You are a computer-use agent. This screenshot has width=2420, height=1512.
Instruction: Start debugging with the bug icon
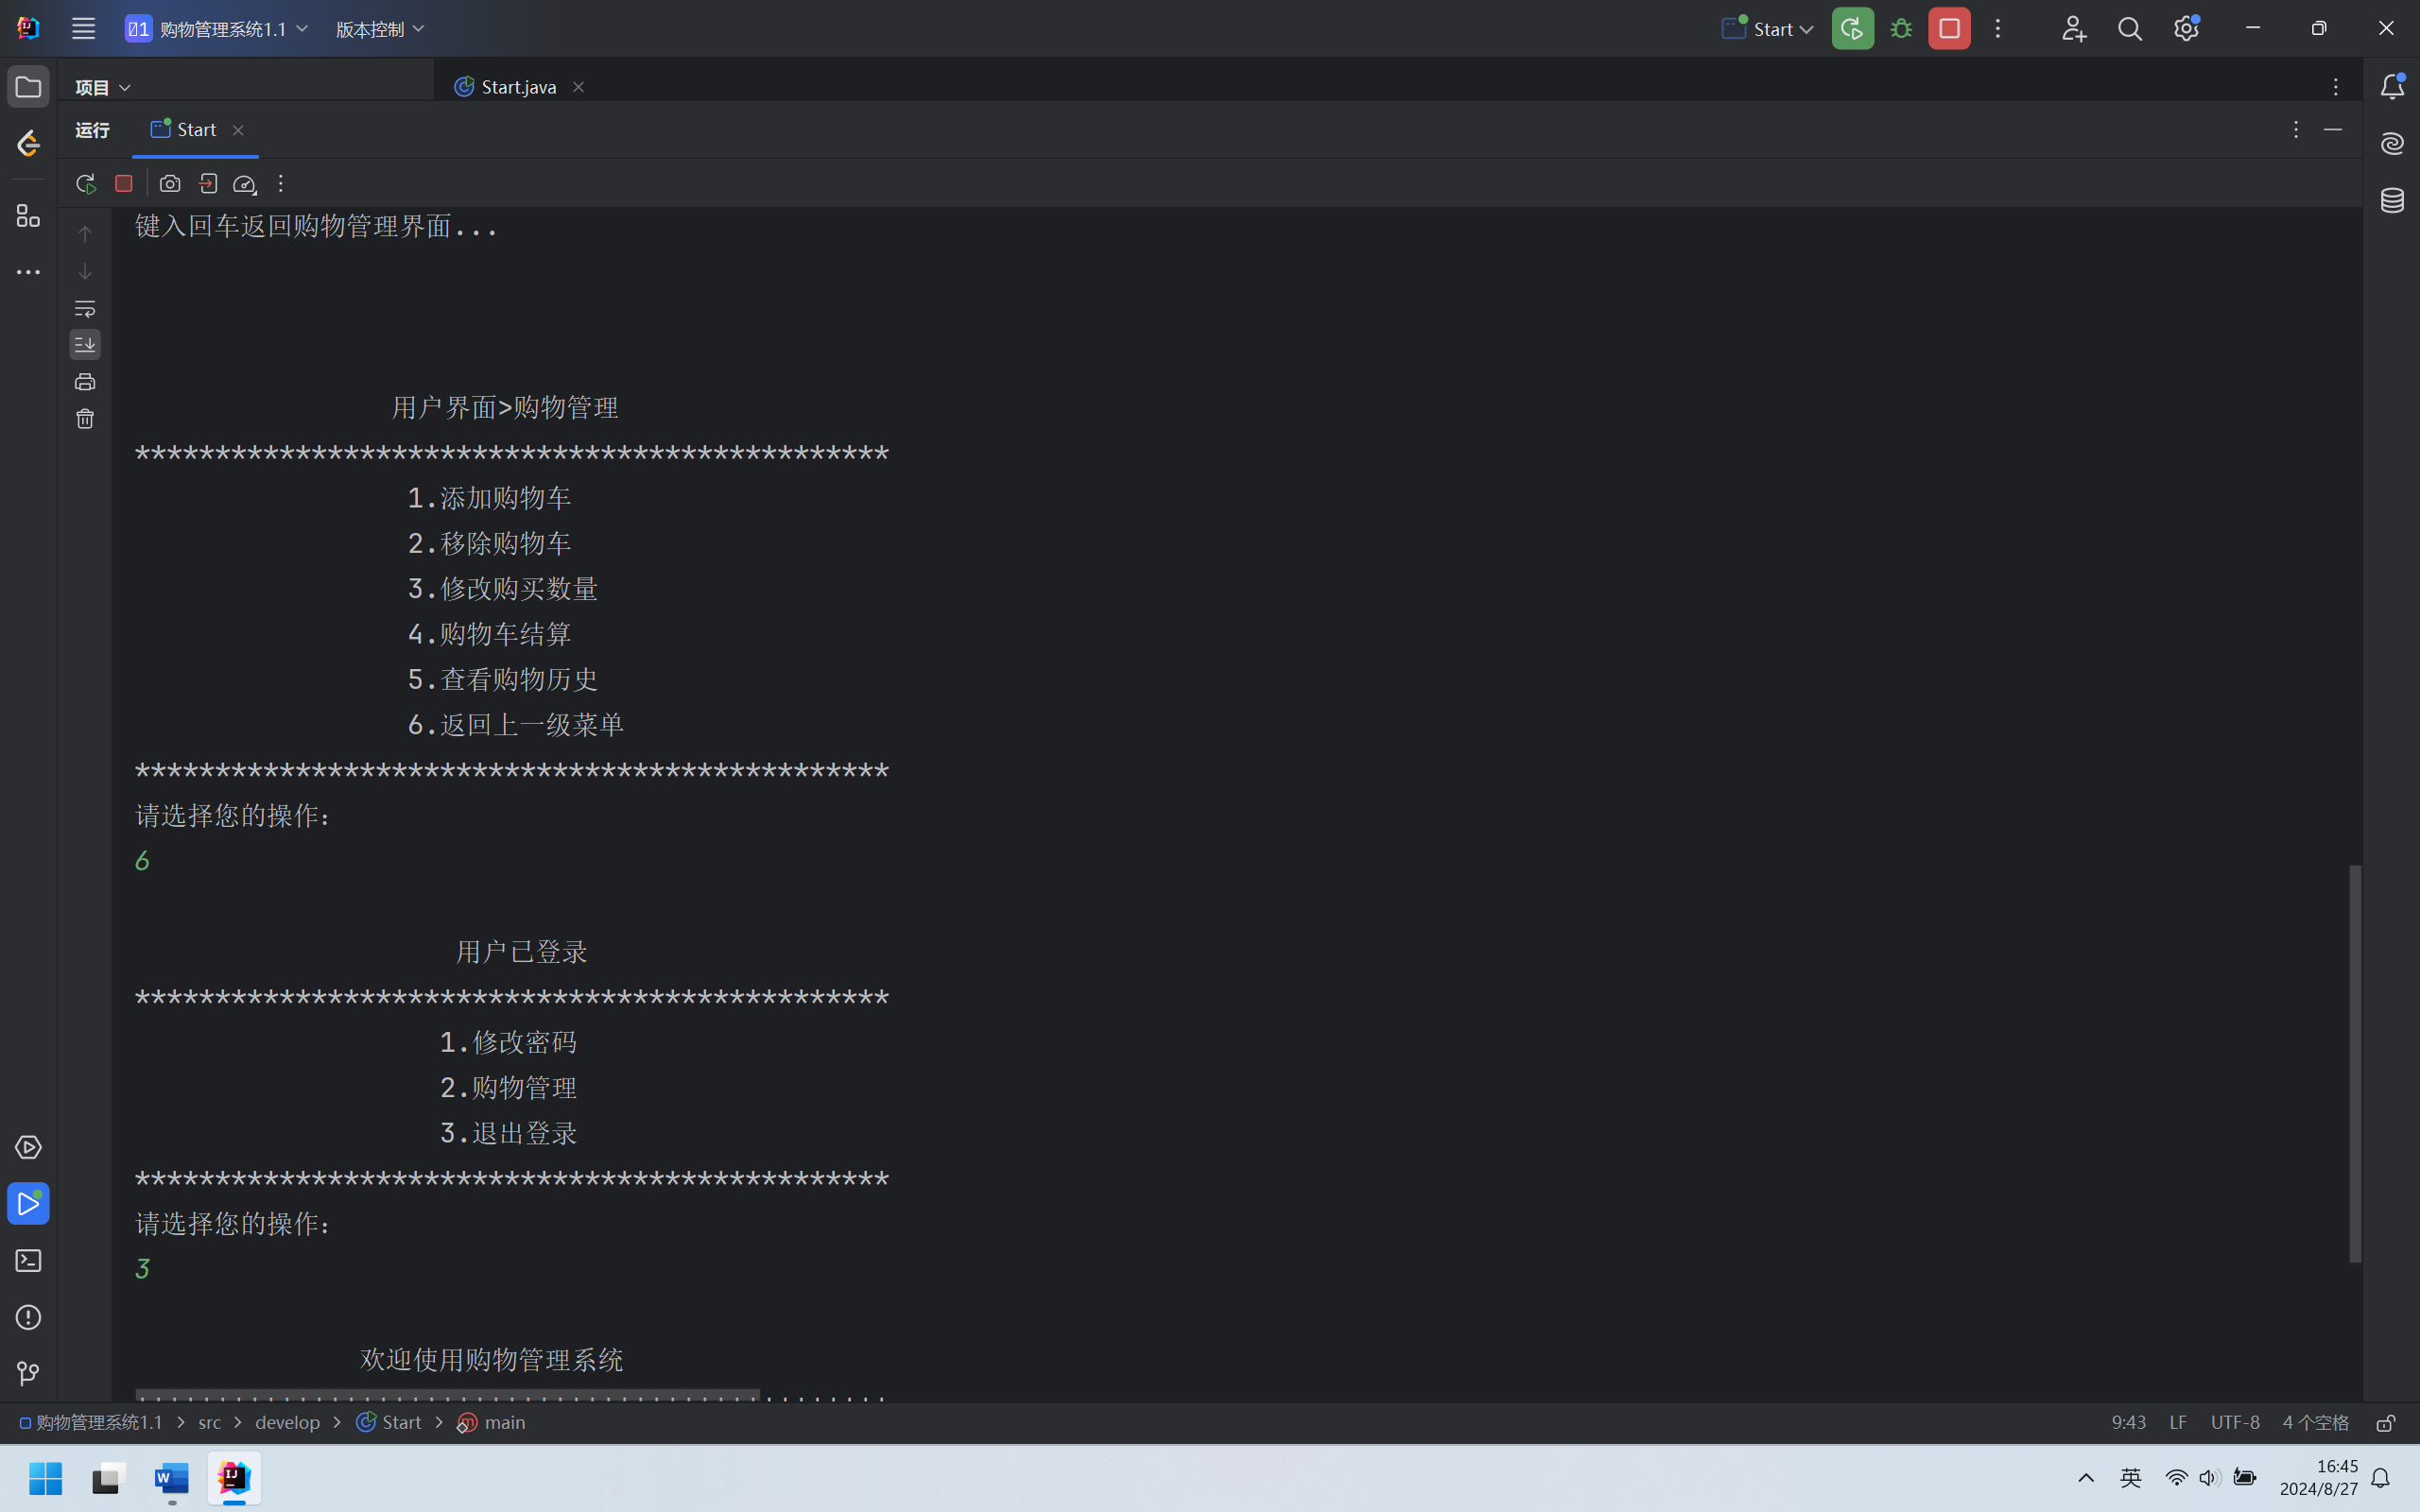pyautogui.click(x=1901, y=29)
